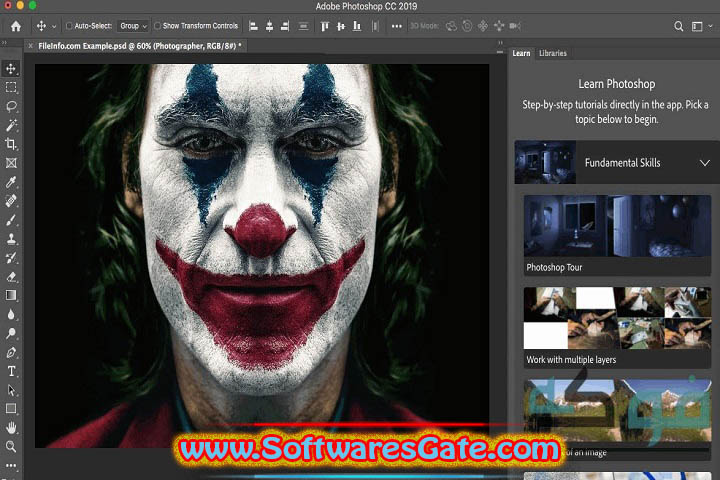Select the Hand tool
This screenshot has width=720, height=480.
[x=11, y=428]
